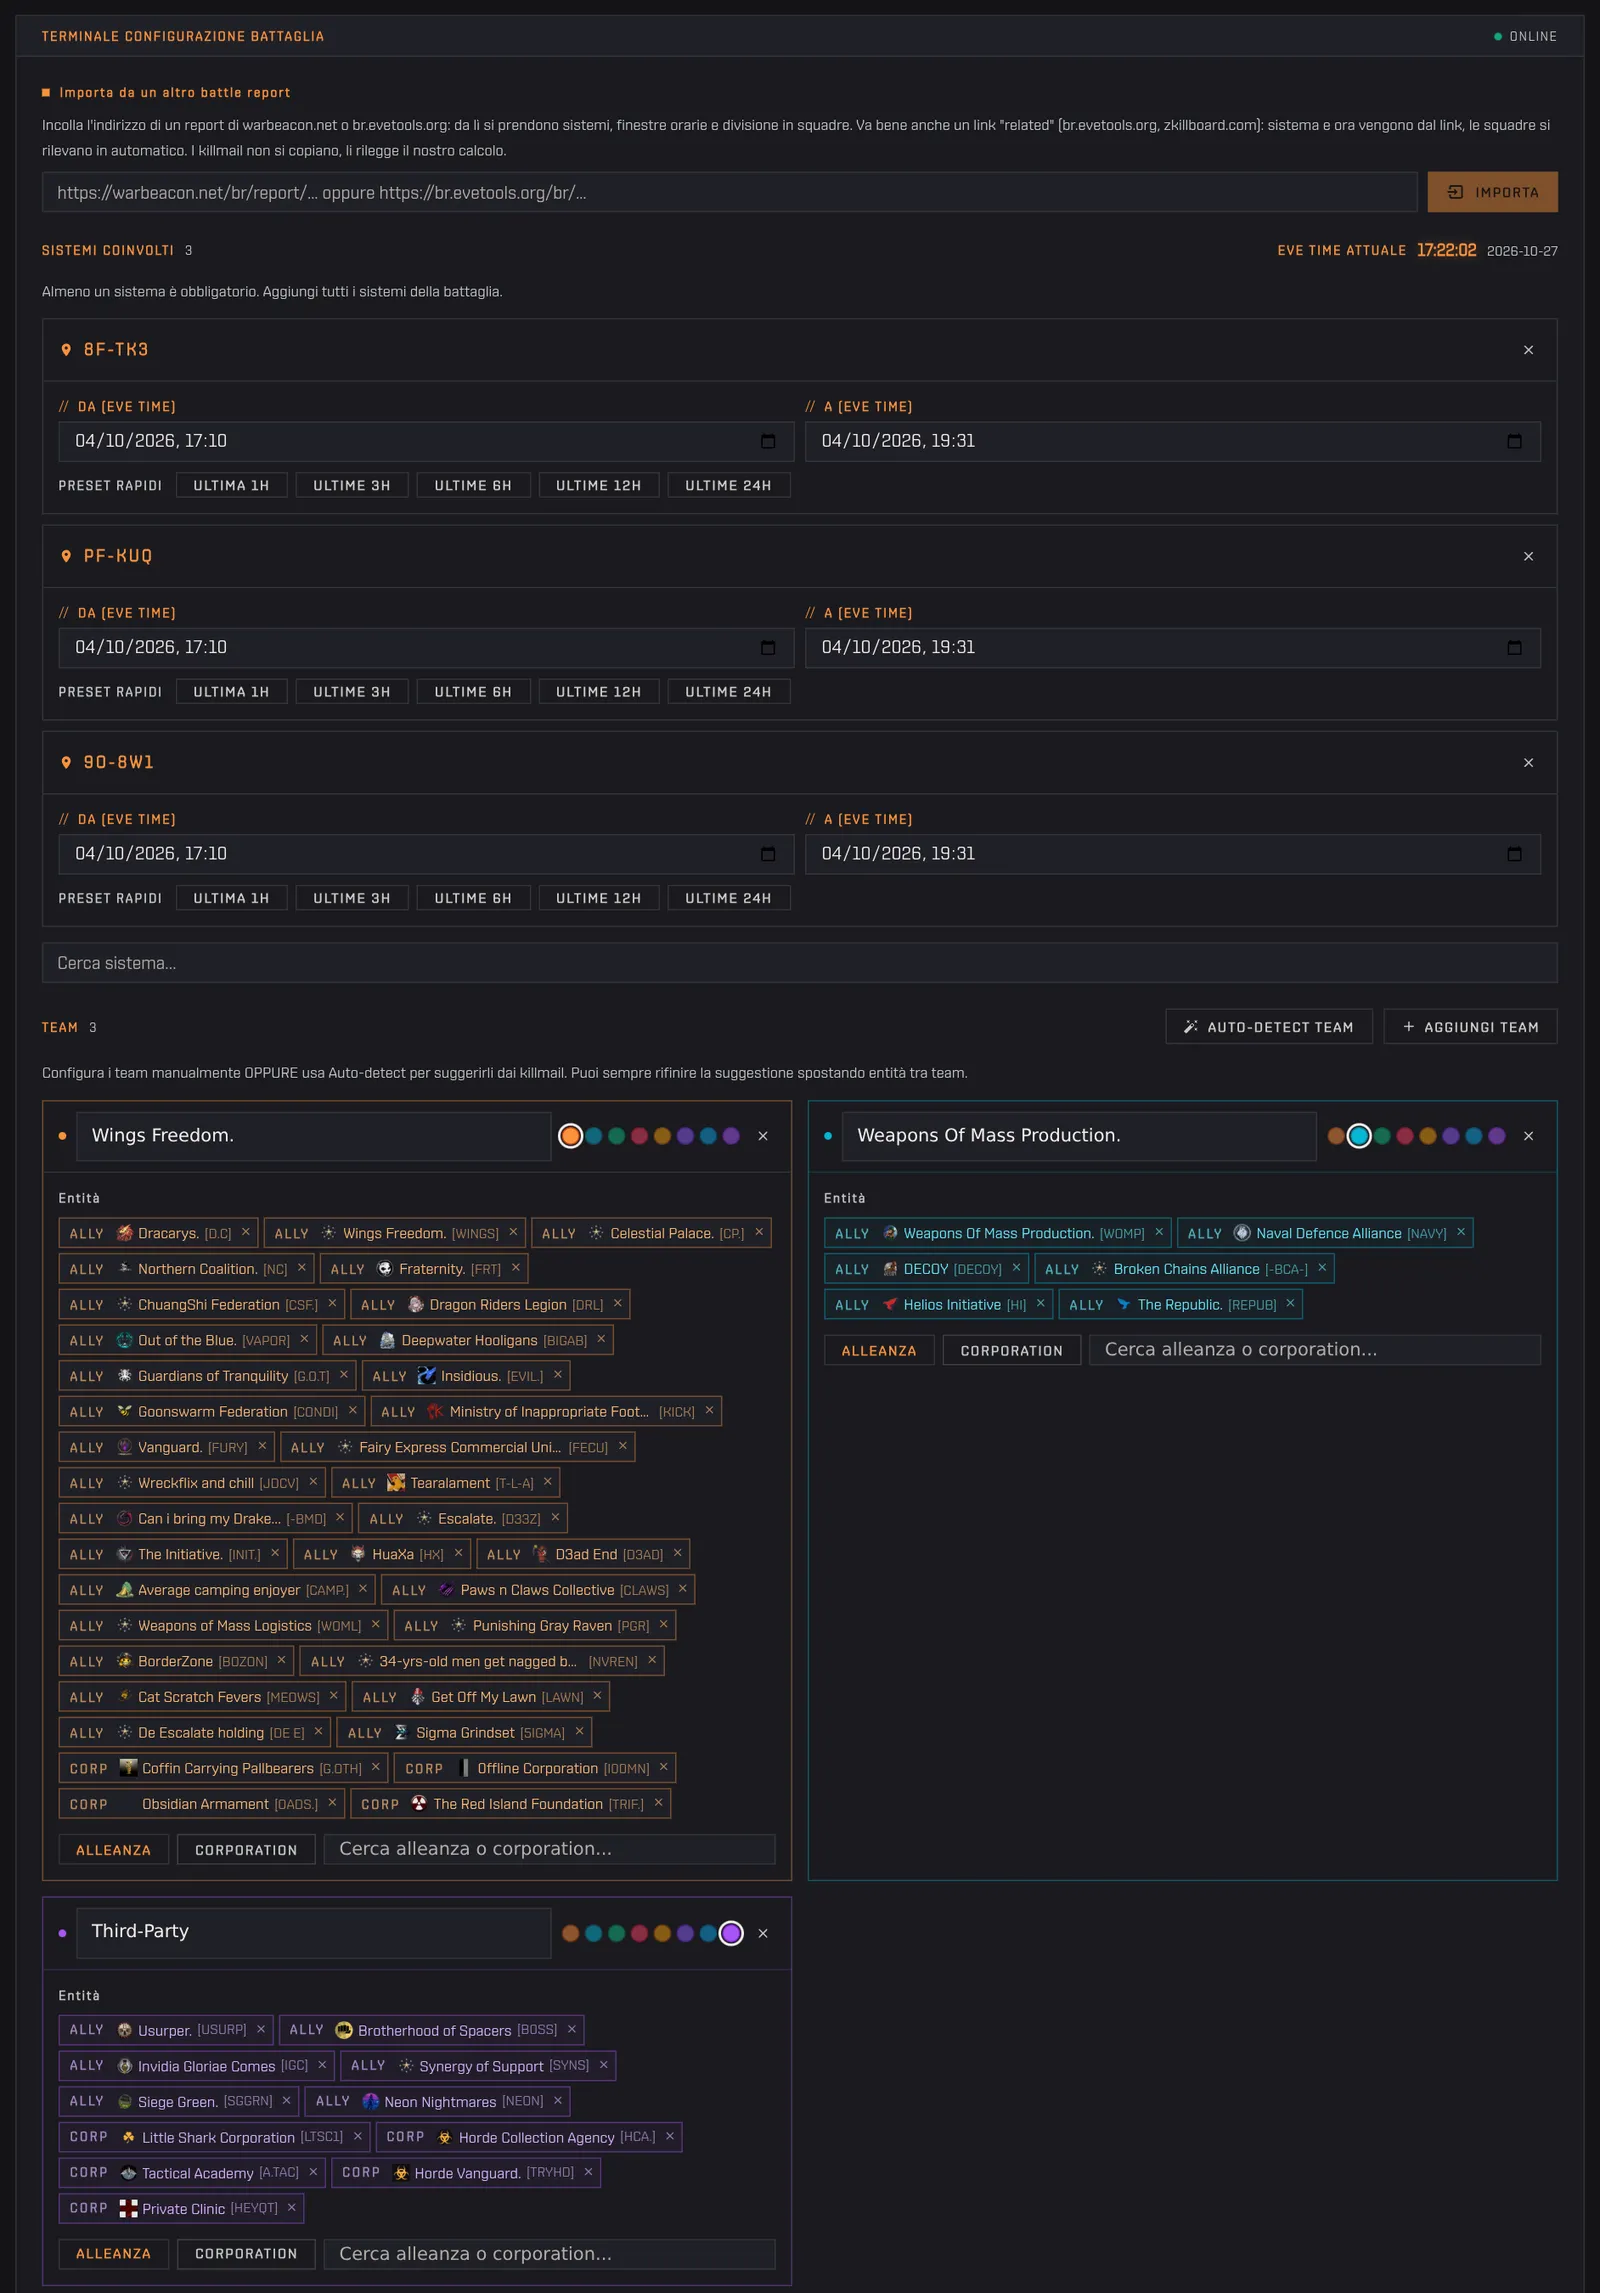Select the Fraternity. [FRT] entity tag
Viewport: 1600px width, 2293px height.
pyautogui.click(x=424, y=1269)
